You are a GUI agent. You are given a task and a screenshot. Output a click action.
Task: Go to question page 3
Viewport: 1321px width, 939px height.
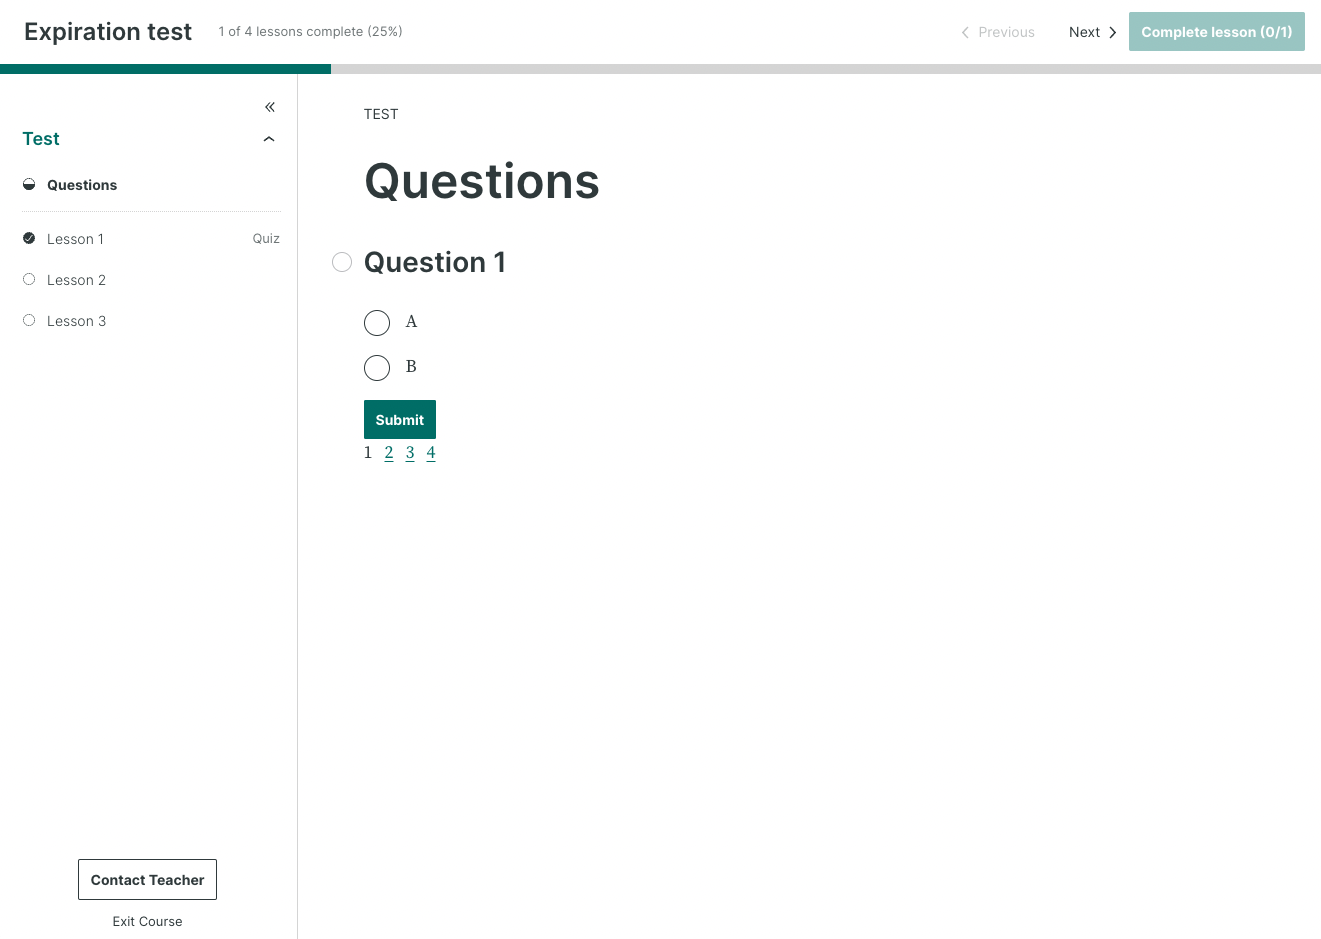(410, 453)
